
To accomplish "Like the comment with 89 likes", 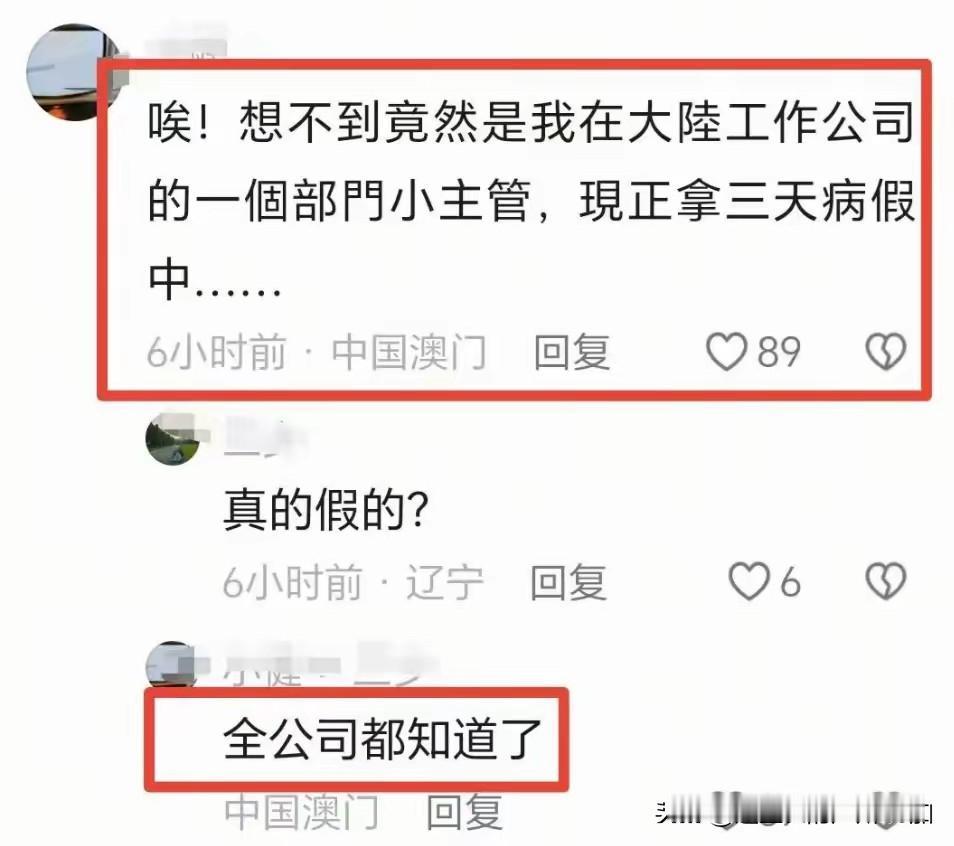I will pos(726,351).
